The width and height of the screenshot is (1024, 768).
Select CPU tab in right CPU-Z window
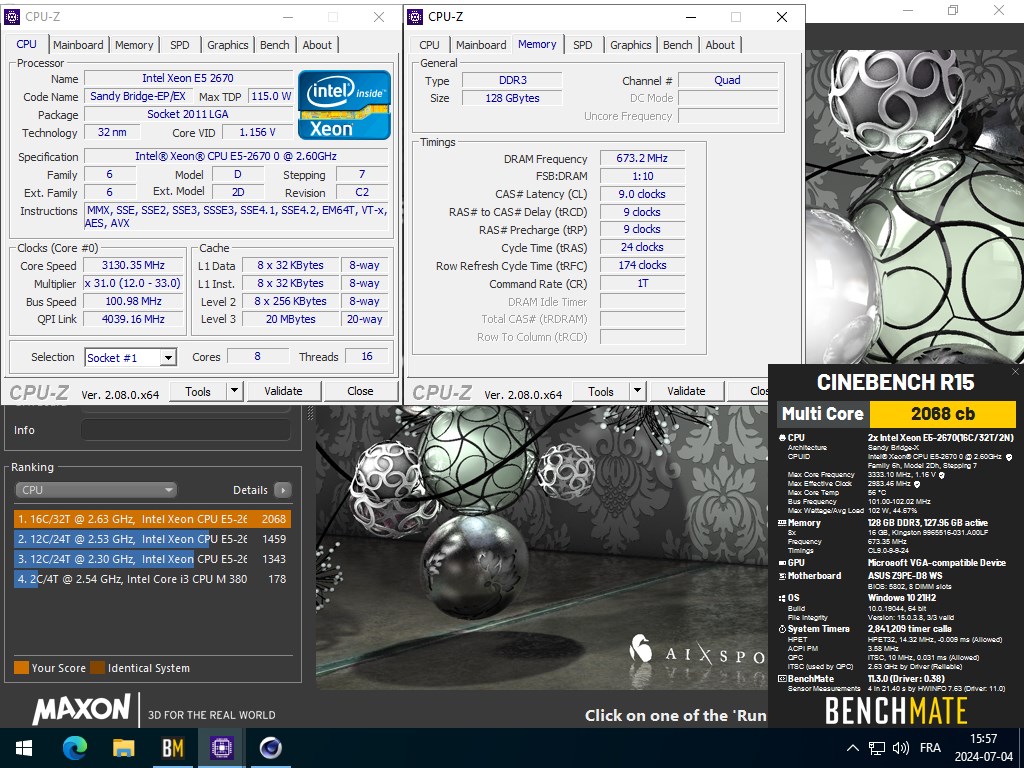[429, 45]
